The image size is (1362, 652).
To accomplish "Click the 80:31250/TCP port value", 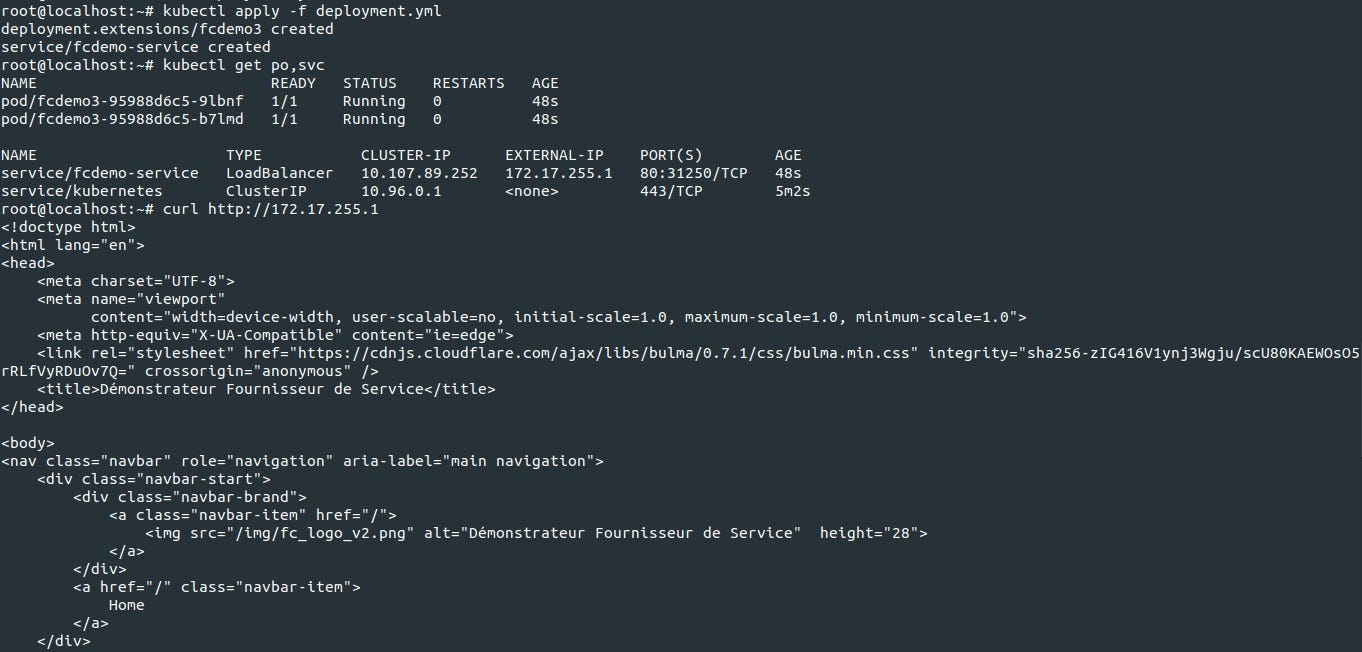I will click(x=694, y=173).
